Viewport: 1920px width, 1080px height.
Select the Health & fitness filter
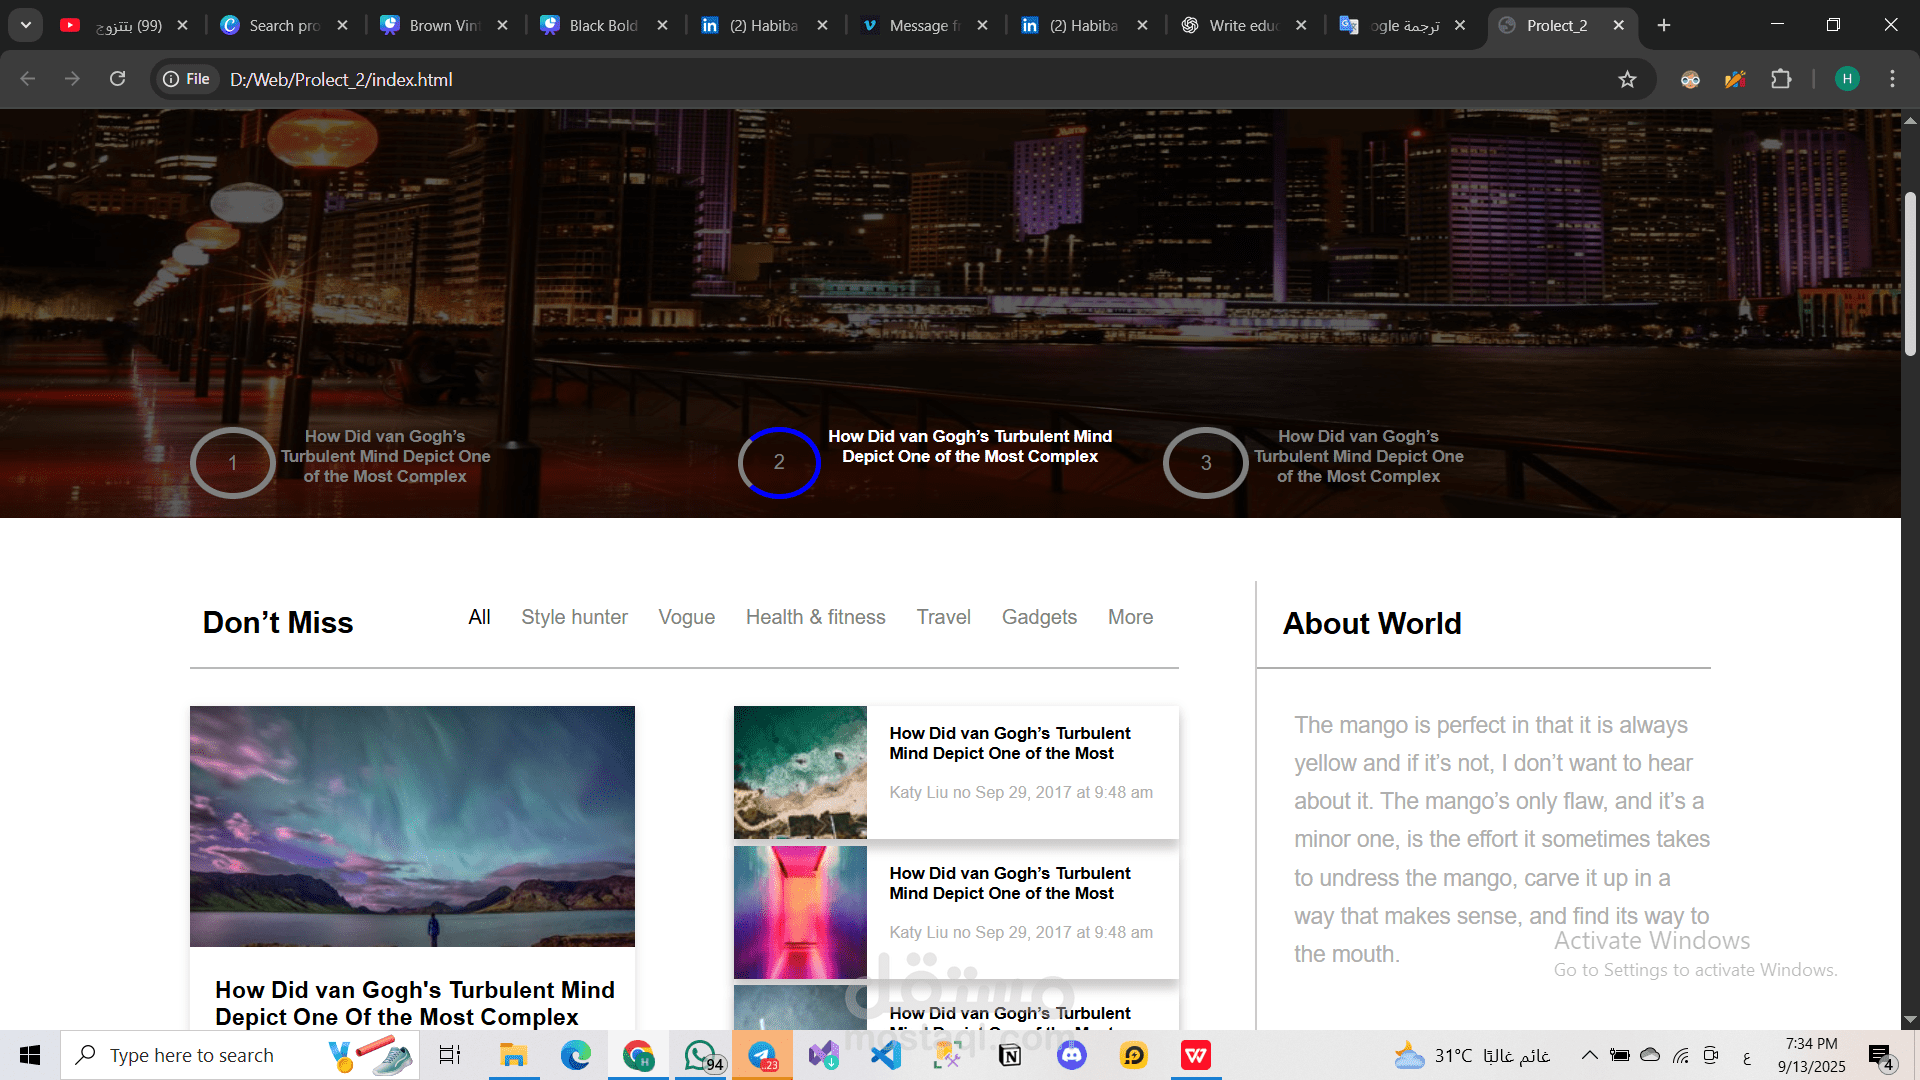point(815,617)
